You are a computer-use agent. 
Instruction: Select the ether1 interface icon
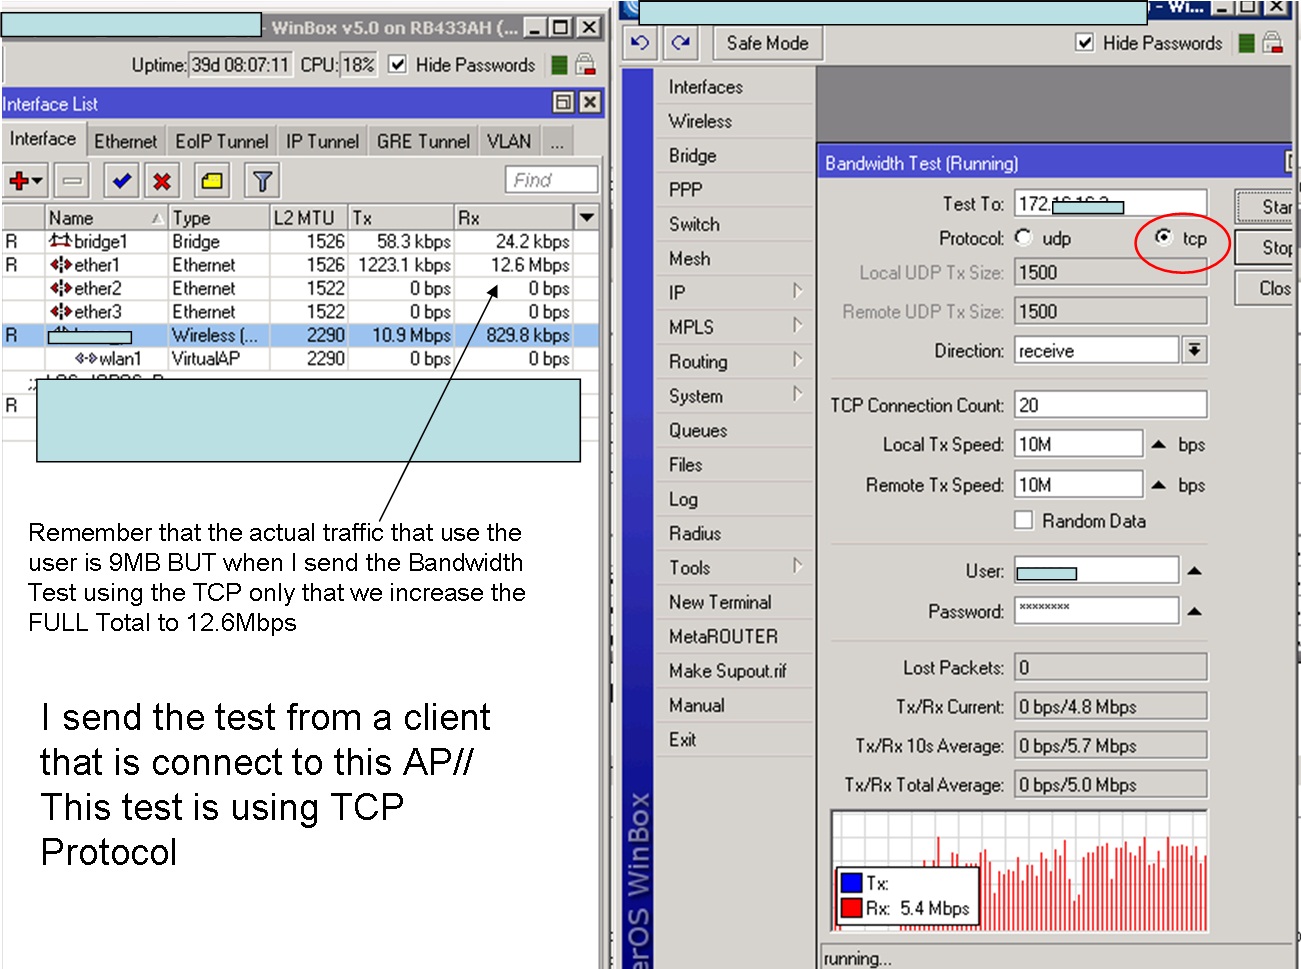click(60, 265)
